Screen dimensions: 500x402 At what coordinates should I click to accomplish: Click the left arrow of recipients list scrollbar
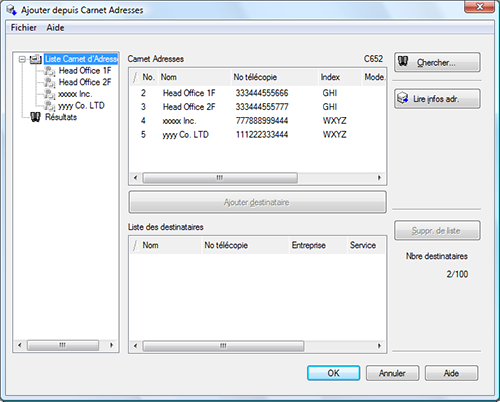coord(135,346)
